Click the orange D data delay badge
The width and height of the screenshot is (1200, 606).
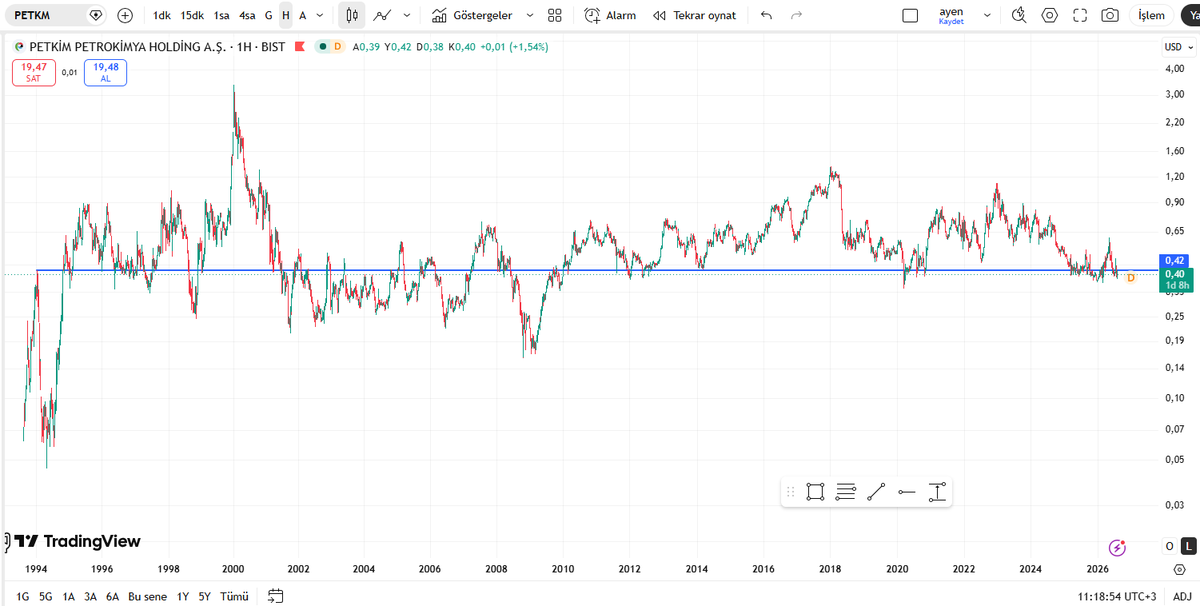tap(336, 47)
